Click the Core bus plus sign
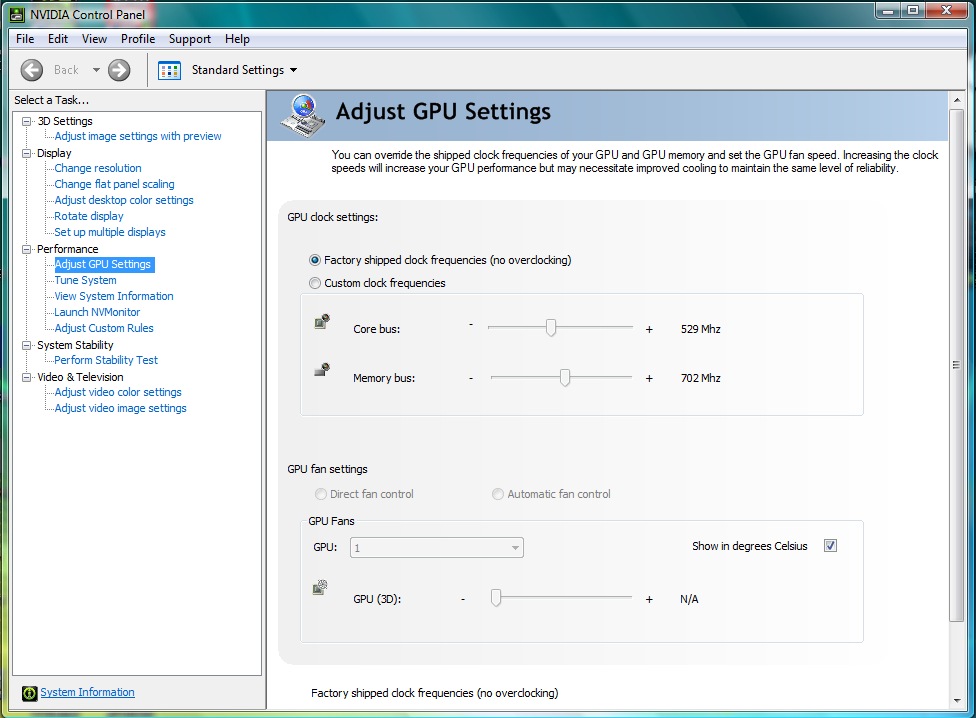 (x=649, y=329)
